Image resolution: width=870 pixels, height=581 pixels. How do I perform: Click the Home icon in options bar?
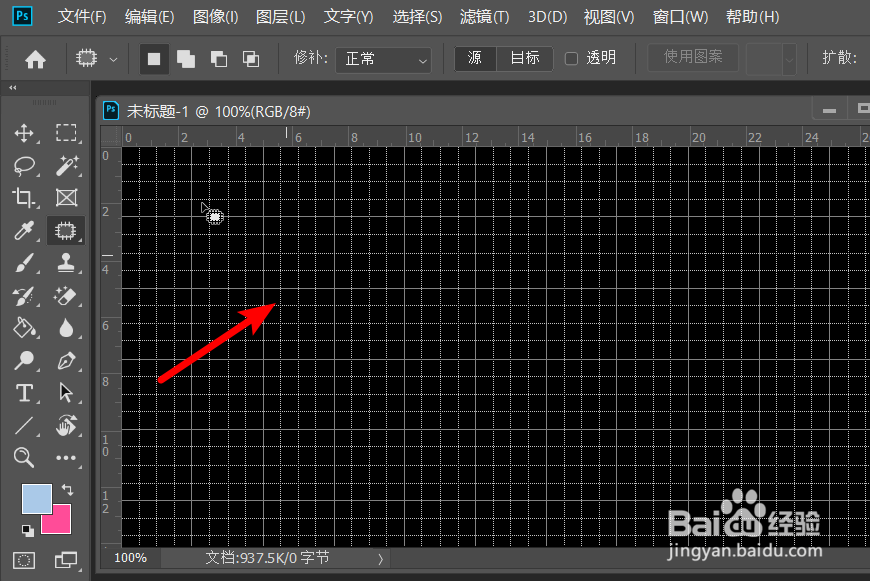(36, 59)
